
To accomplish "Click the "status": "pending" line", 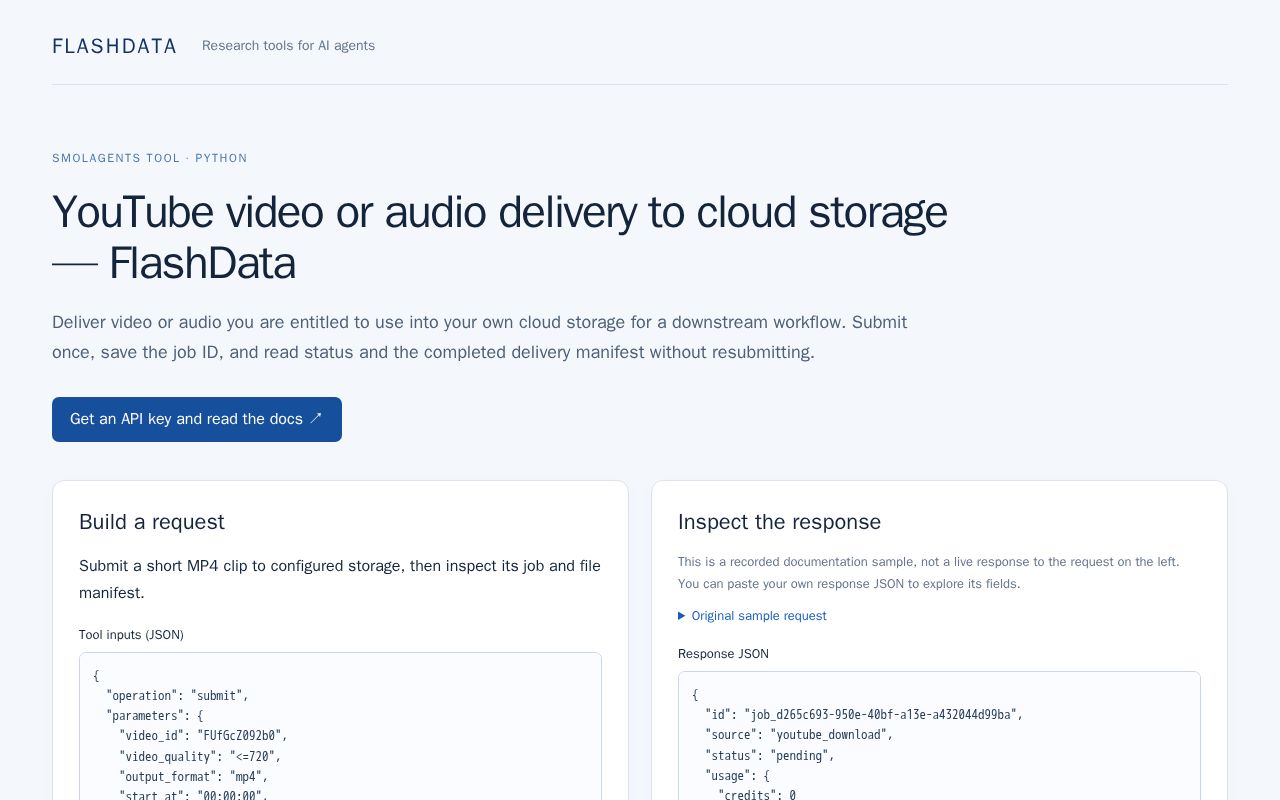I will pos(770,756).
